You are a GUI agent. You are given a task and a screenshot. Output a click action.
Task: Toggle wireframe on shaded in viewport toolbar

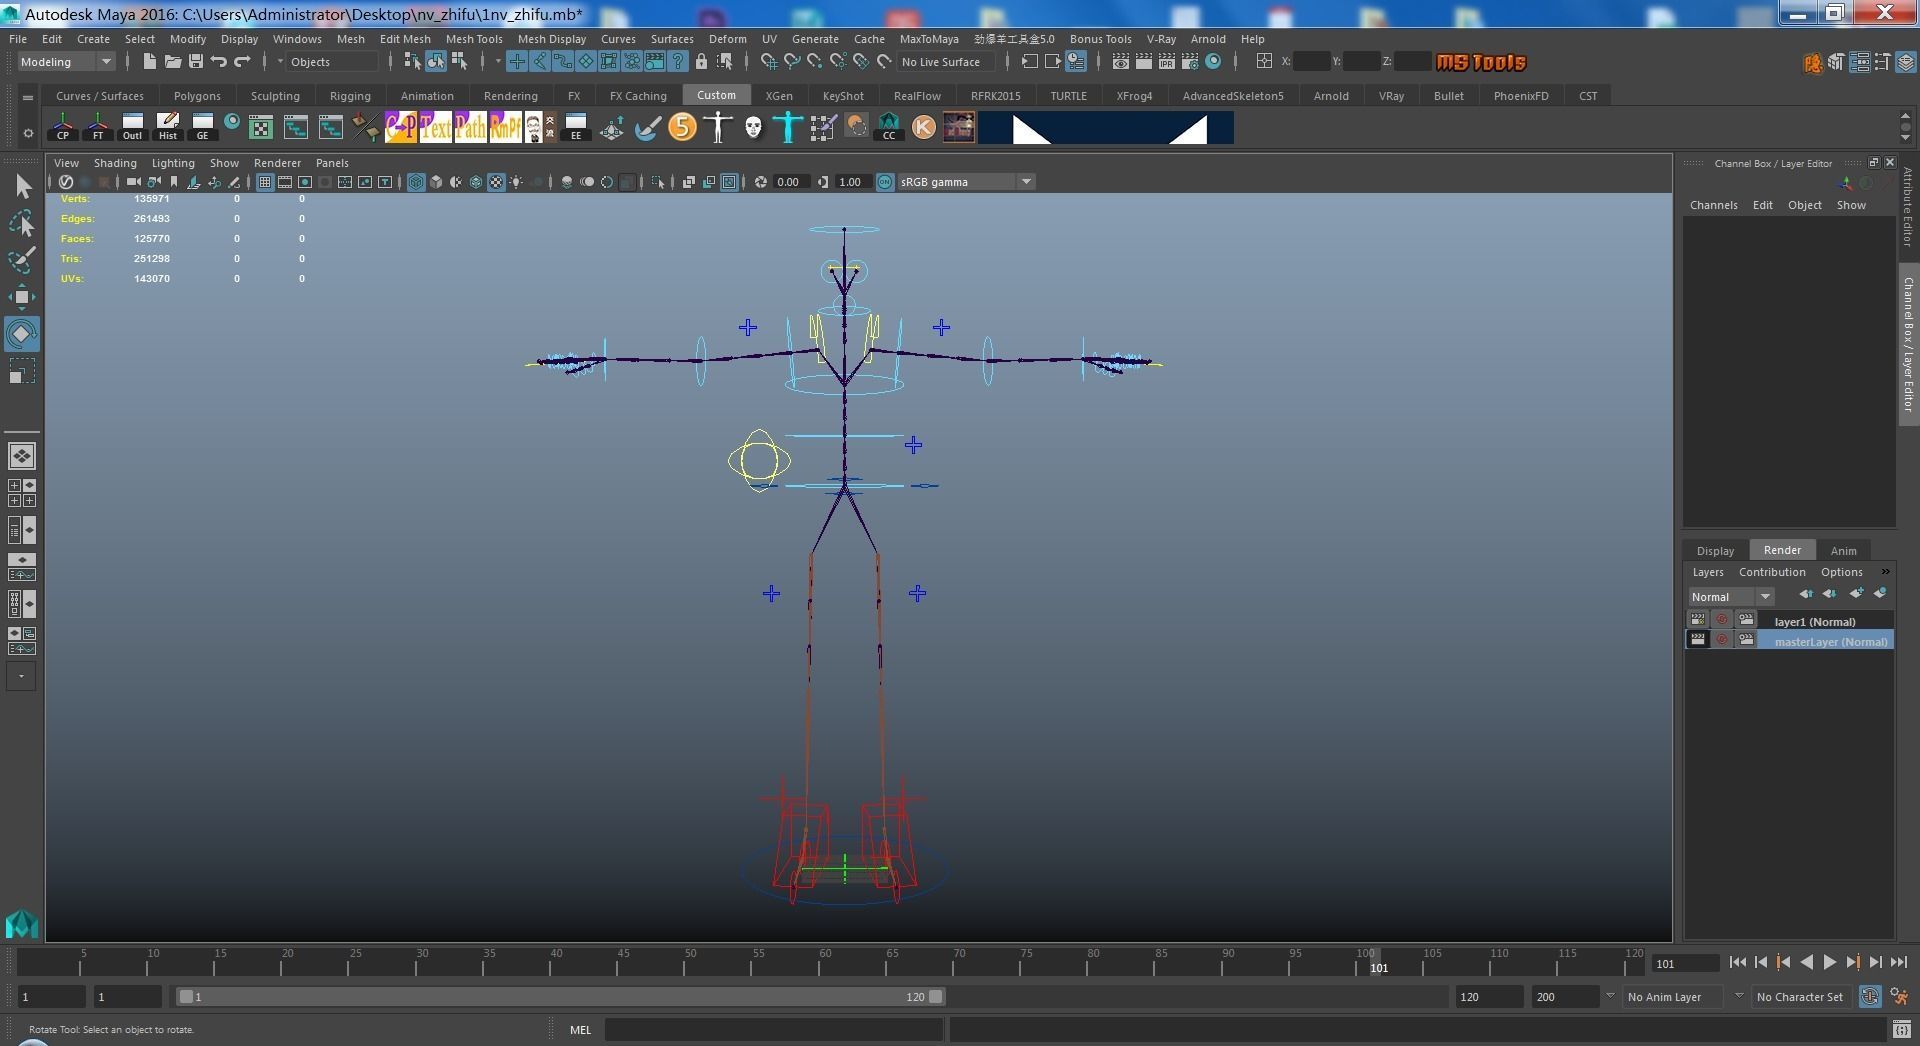point(476,182)
